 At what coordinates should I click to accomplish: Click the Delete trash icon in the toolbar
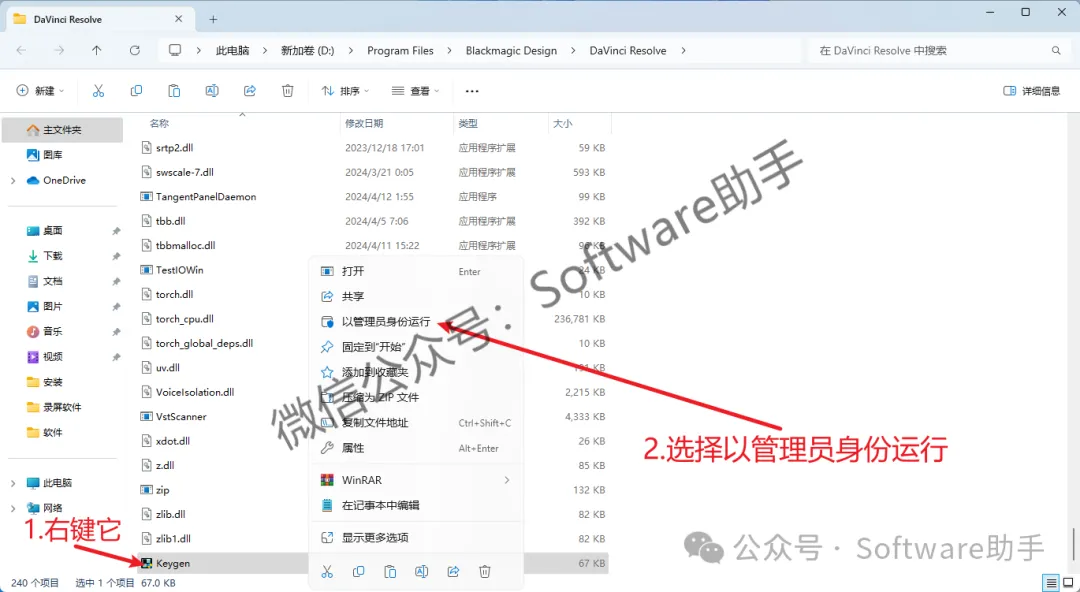[288, 91]
